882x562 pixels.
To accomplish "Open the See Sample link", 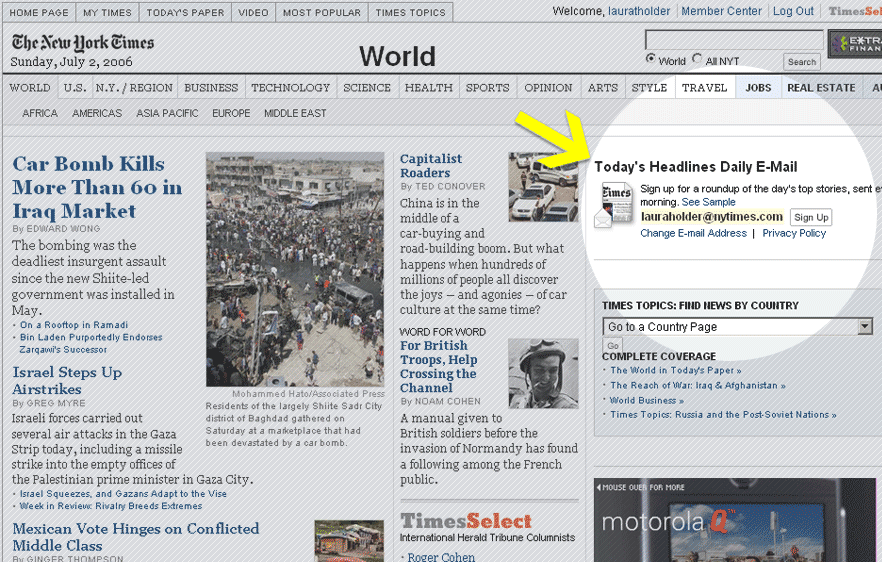I will click(708, 202).
